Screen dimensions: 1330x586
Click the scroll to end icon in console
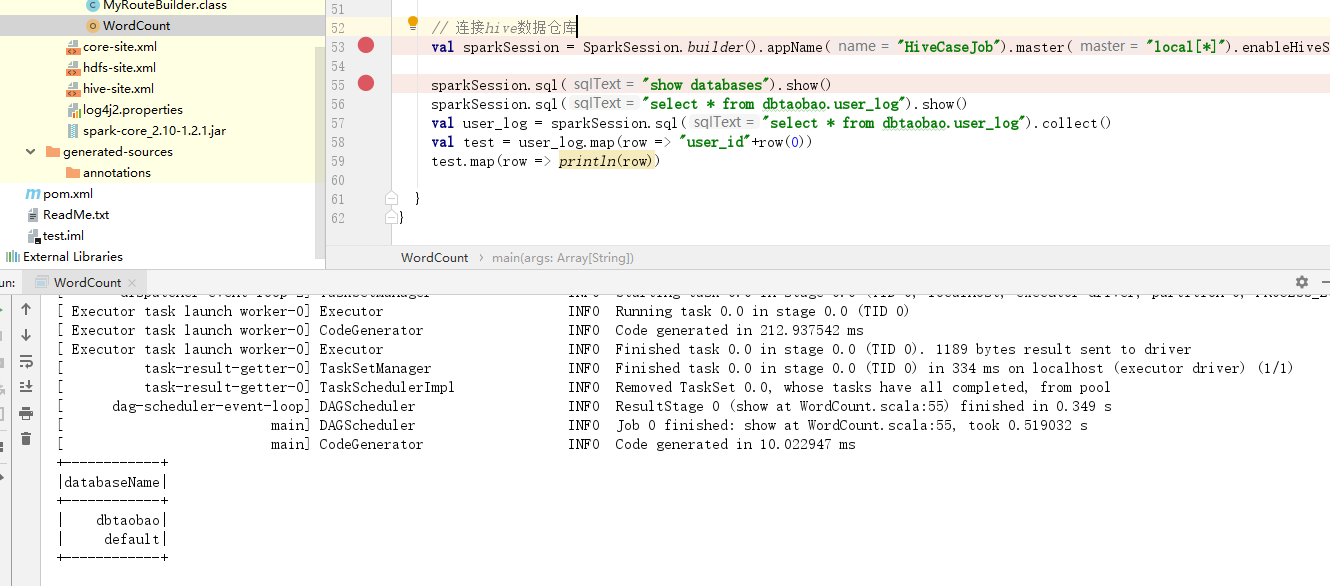pyautogui.click(x=26, y=387)
